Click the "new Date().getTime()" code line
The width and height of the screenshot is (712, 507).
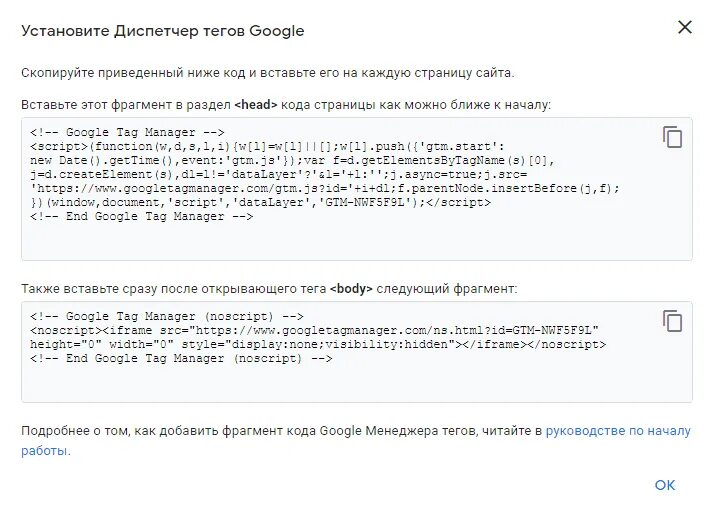292,160
